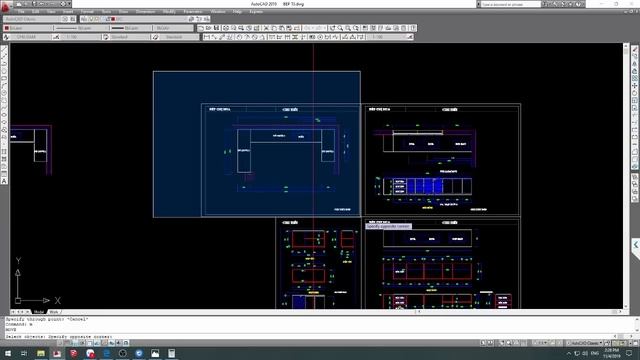Open the ByLayer linetype dropdown
Viewport: 640px width, 360px height.
[x=82, y=28]
